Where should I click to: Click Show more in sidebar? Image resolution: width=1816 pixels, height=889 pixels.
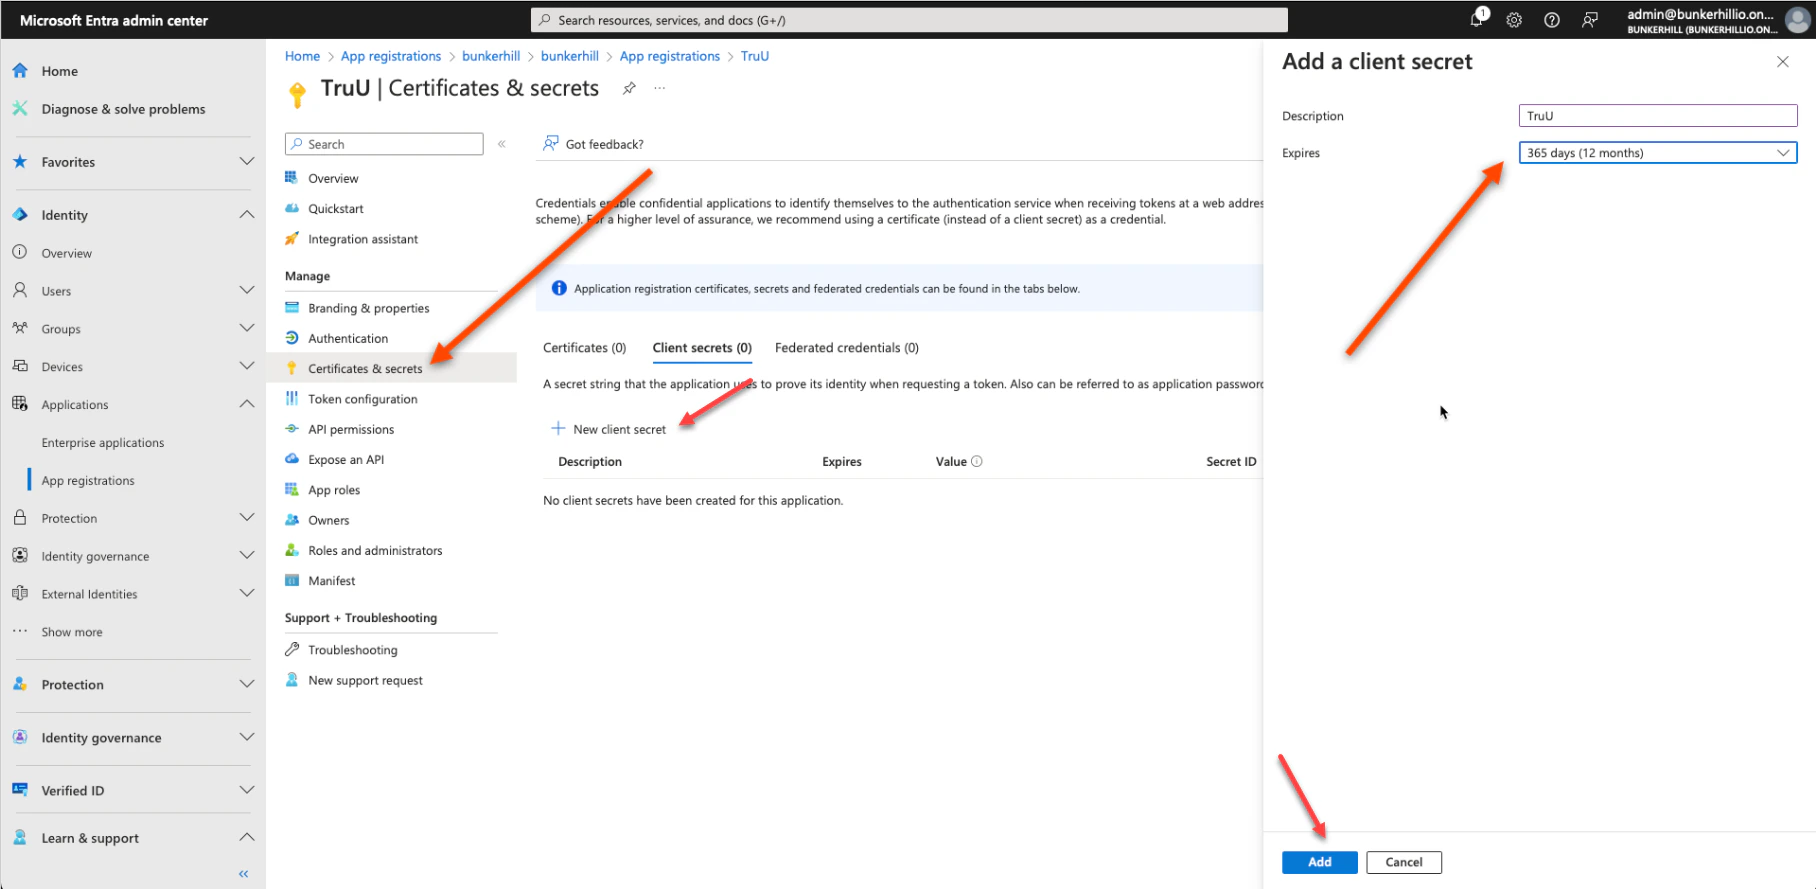pos(72,632)
